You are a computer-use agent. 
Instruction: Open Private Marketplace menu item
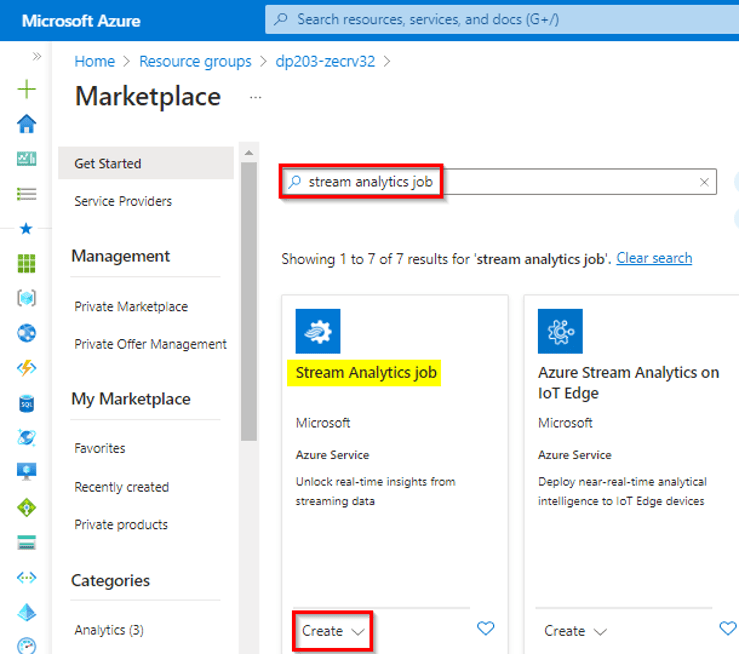tap(131, 307)
